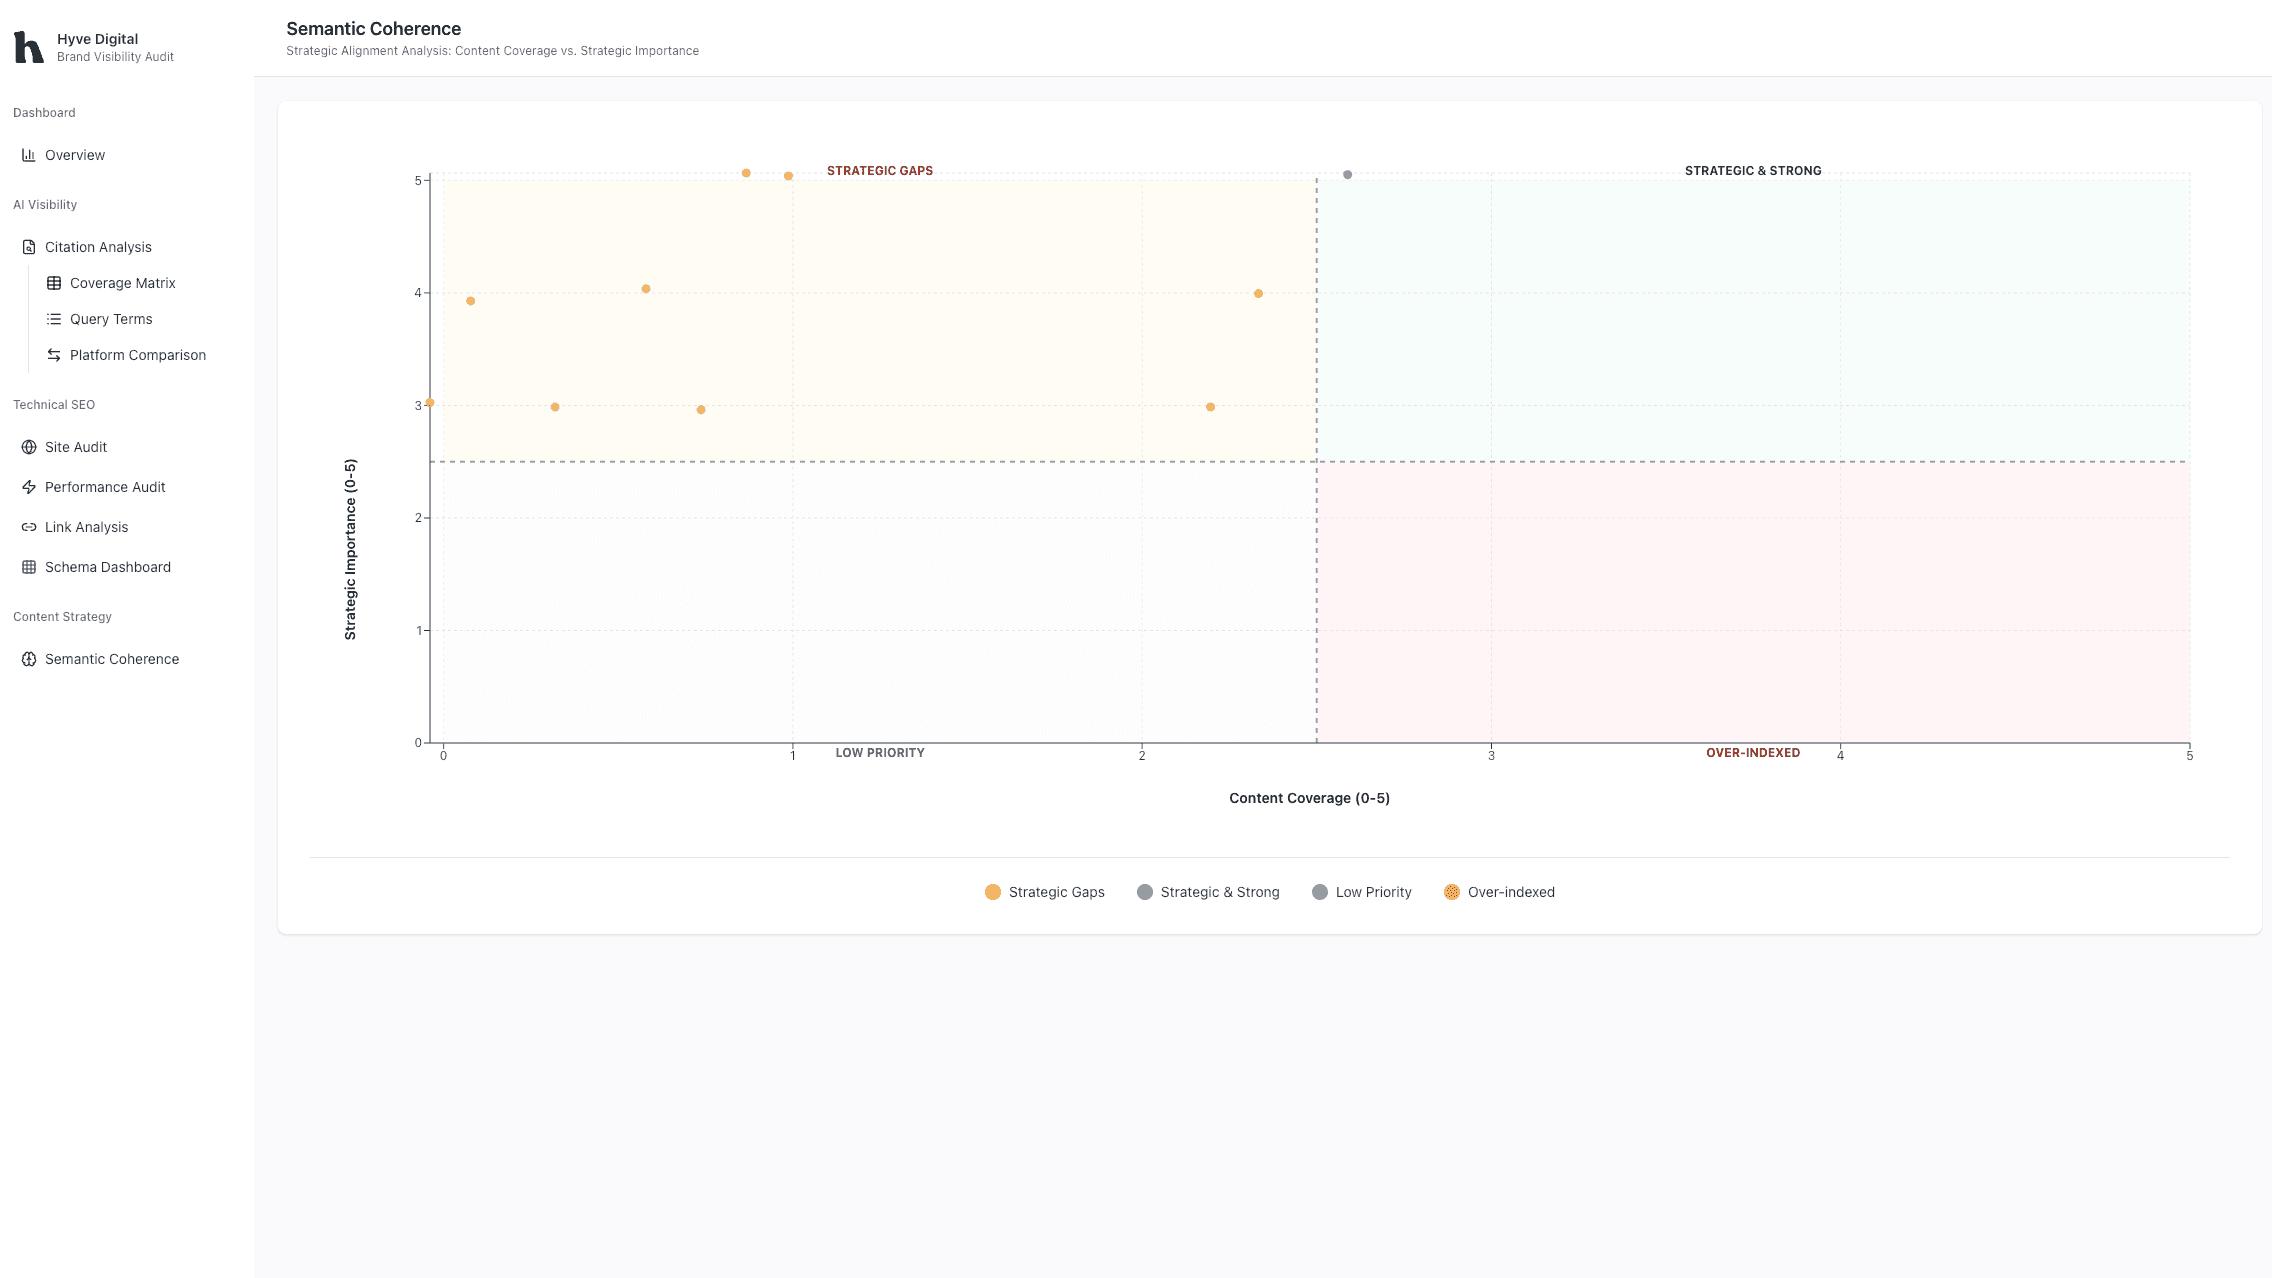Click the gray Strategic & Strong data point
Image resolution: width=2272 pixels, height=1278 pixels.
[x=1347, y=175]
